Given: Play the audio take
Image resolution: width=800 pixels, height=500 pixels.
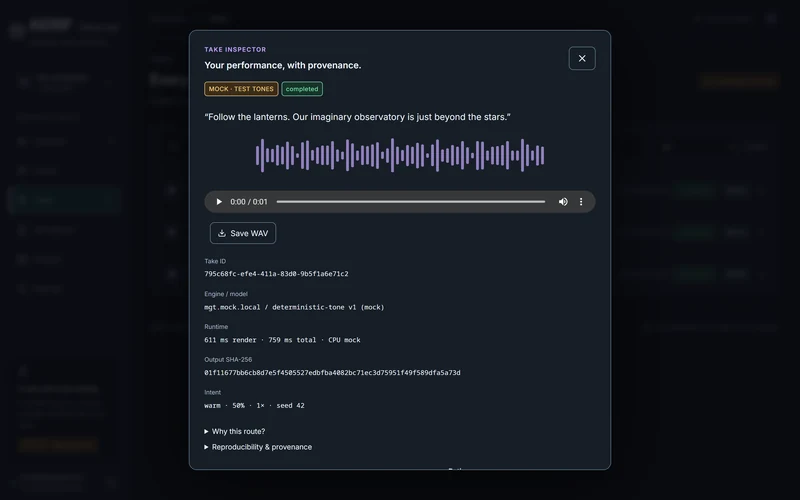Looking at the screenshot, I should tap(219, 202).
